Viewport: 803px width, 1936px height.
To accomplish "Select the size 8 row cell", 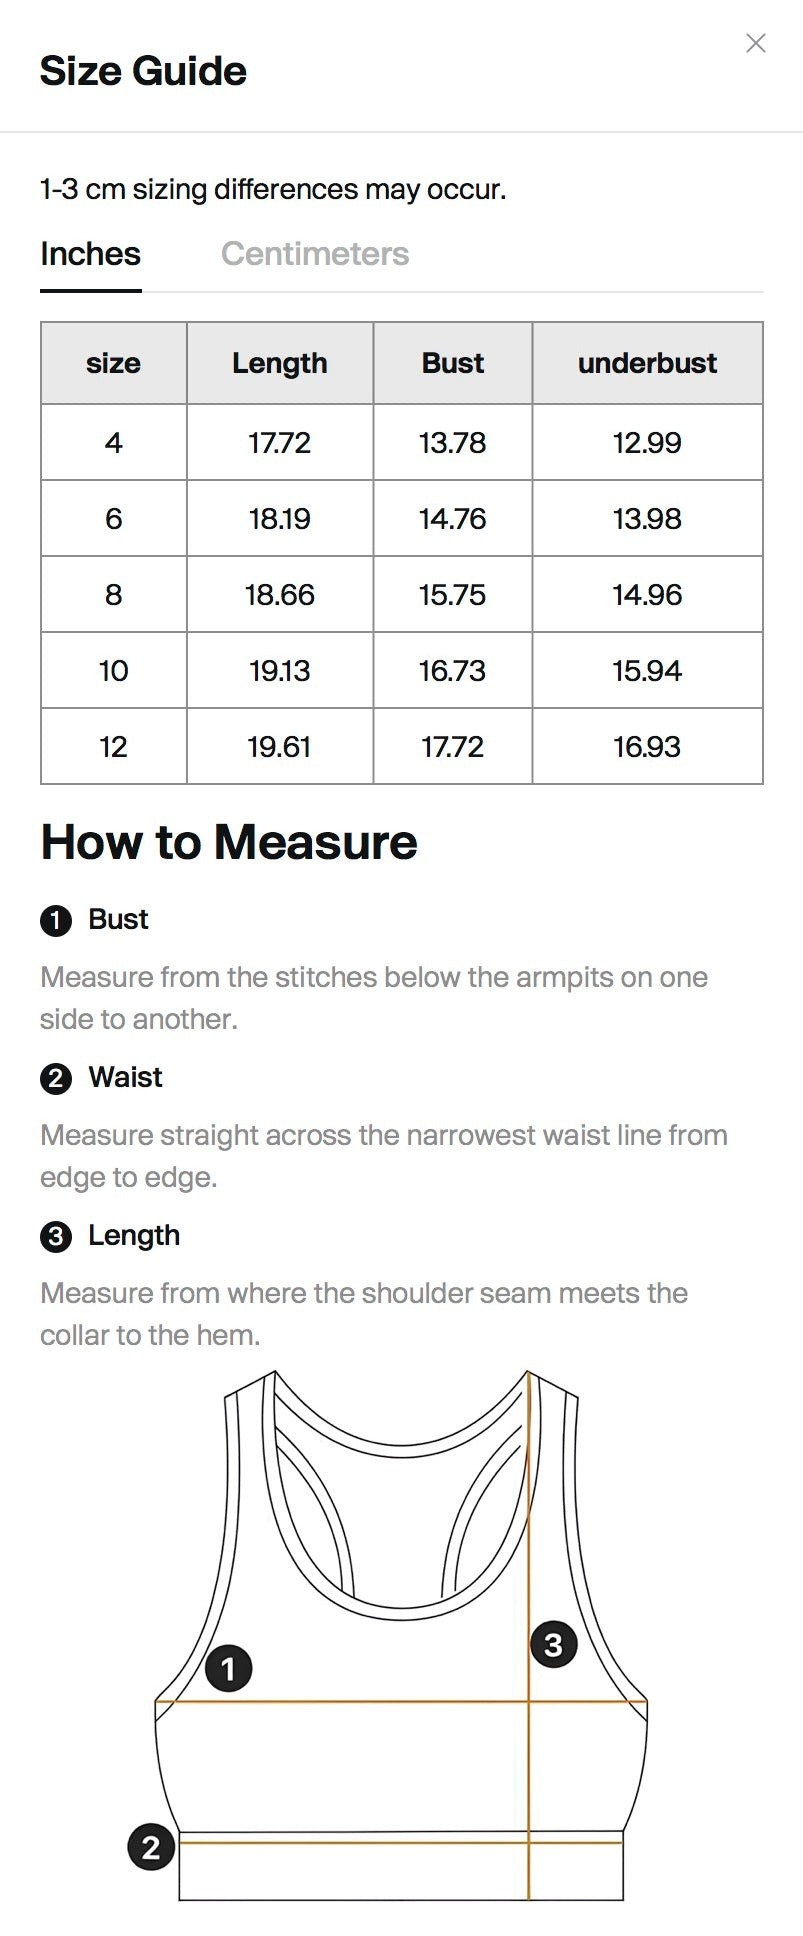I will 114,594.
